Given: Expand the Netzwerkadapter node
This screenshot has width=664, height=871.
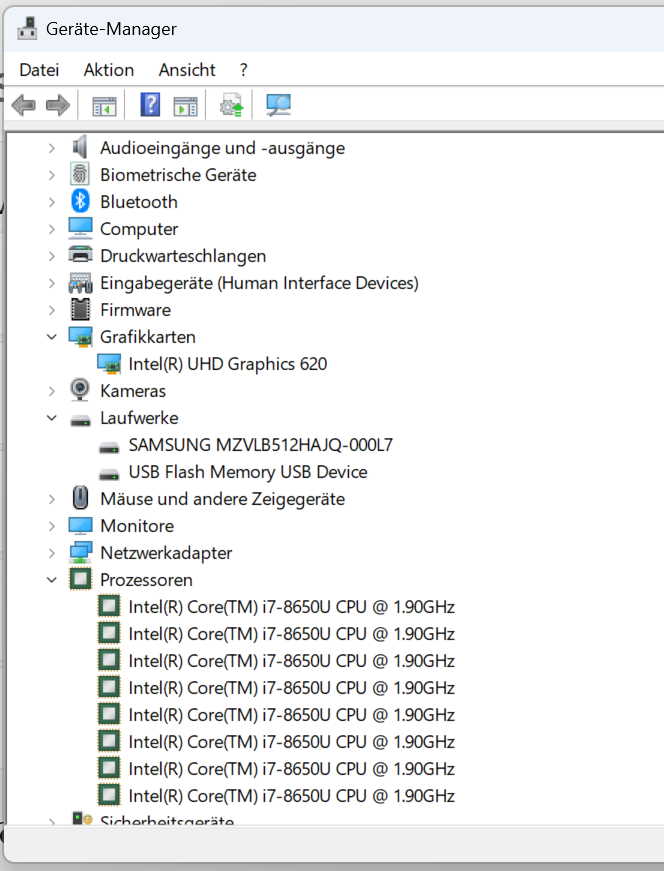Looking at the screenshot, I should tap(52, 553).
